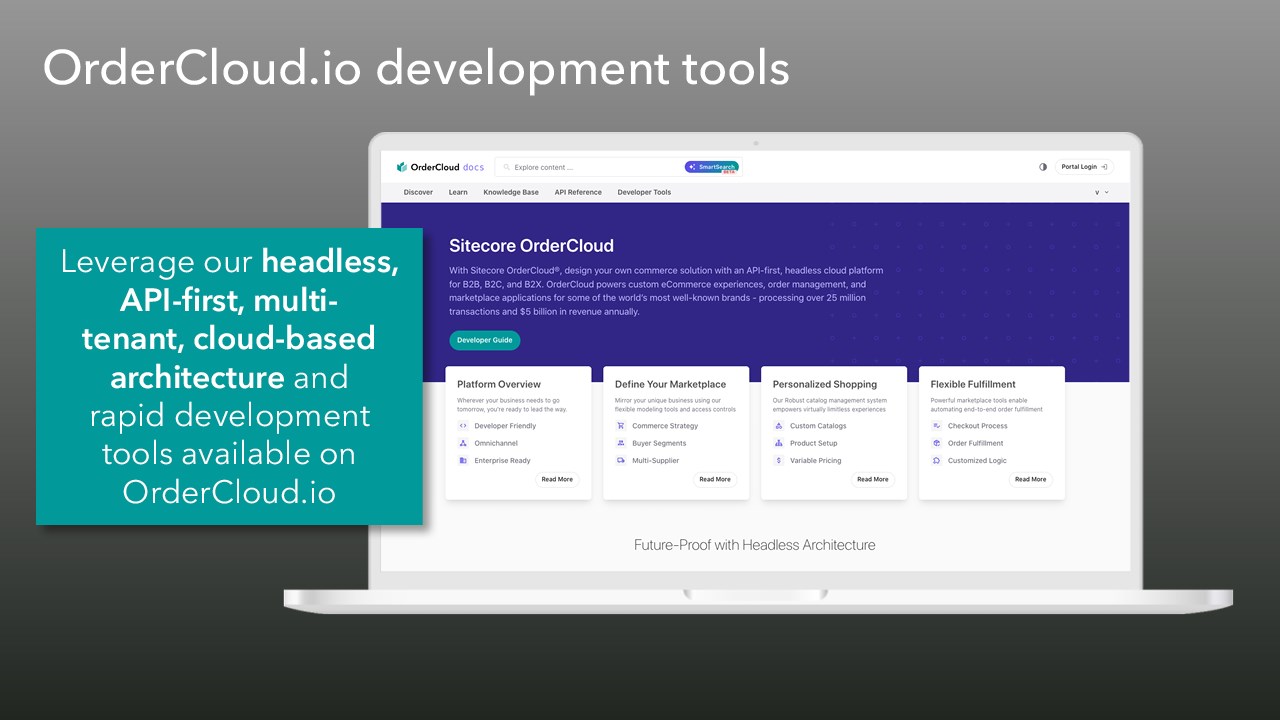
Task: Open the Buyer Segments link
Action: 659,443
